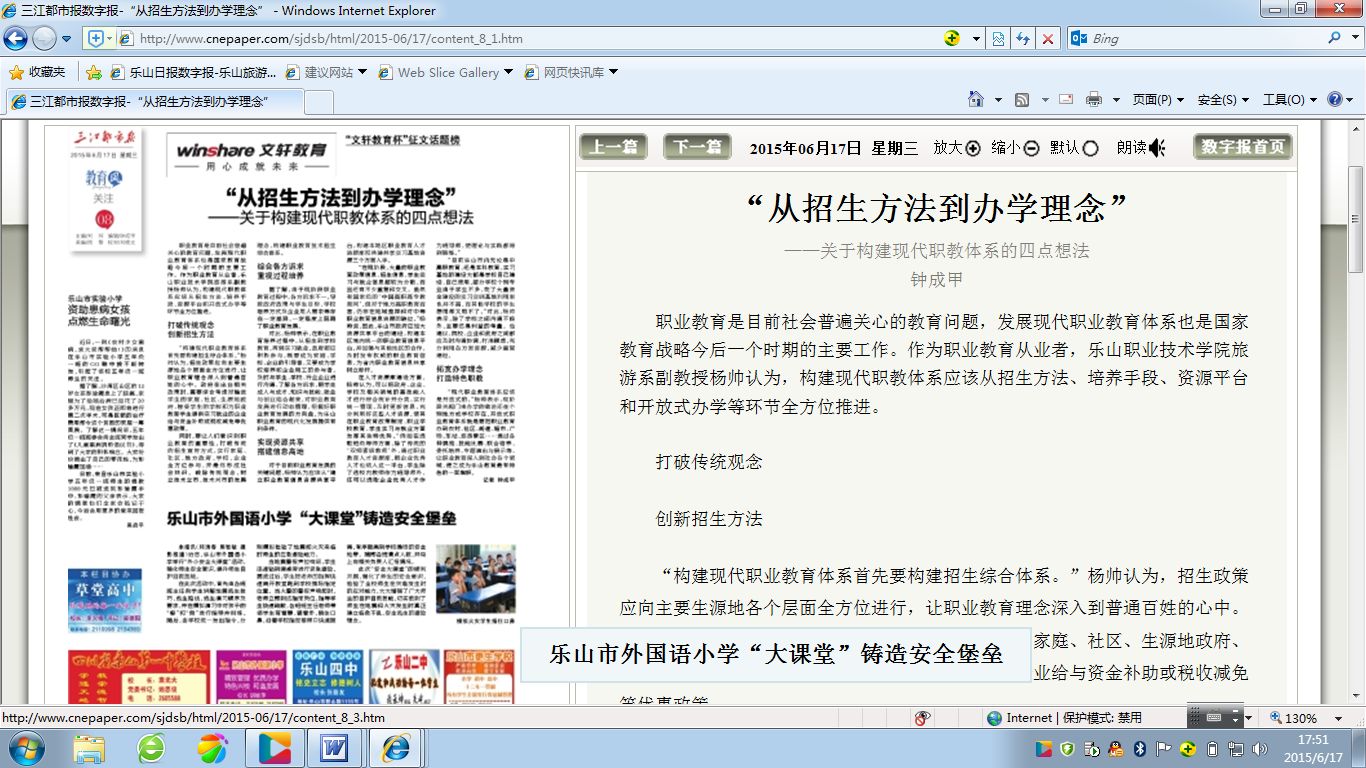
Task: Open the 安全(S) dropdown menu
Action: coord(1222,100)
